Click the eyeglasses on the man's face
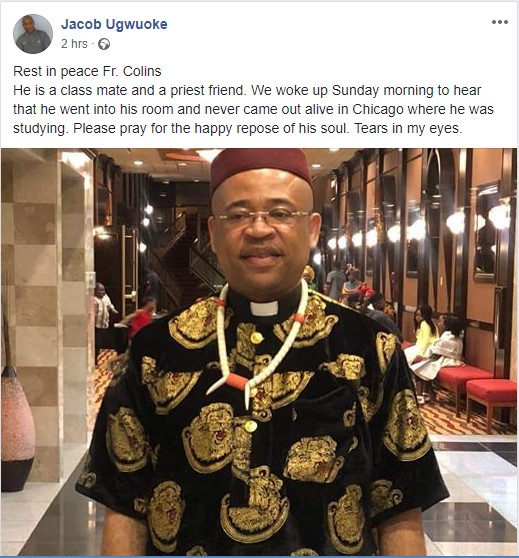519x558 pixels. pos(261,217)
